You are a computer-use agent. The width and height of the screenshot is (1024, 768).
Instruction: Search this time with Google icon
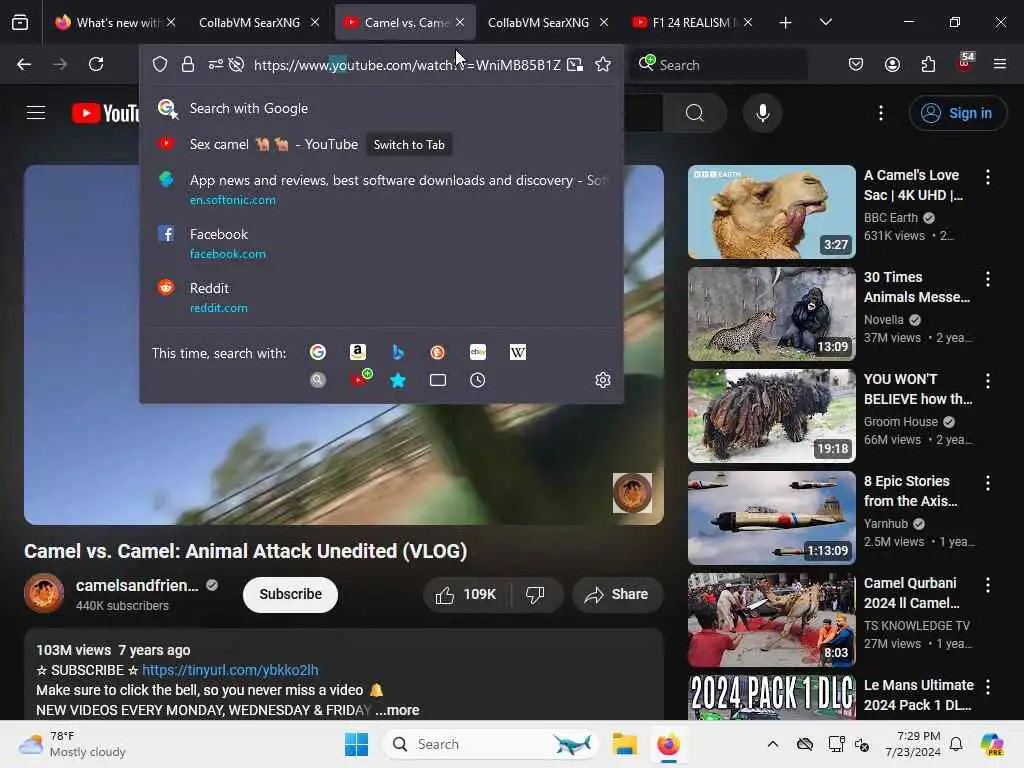tap(318, 353)
